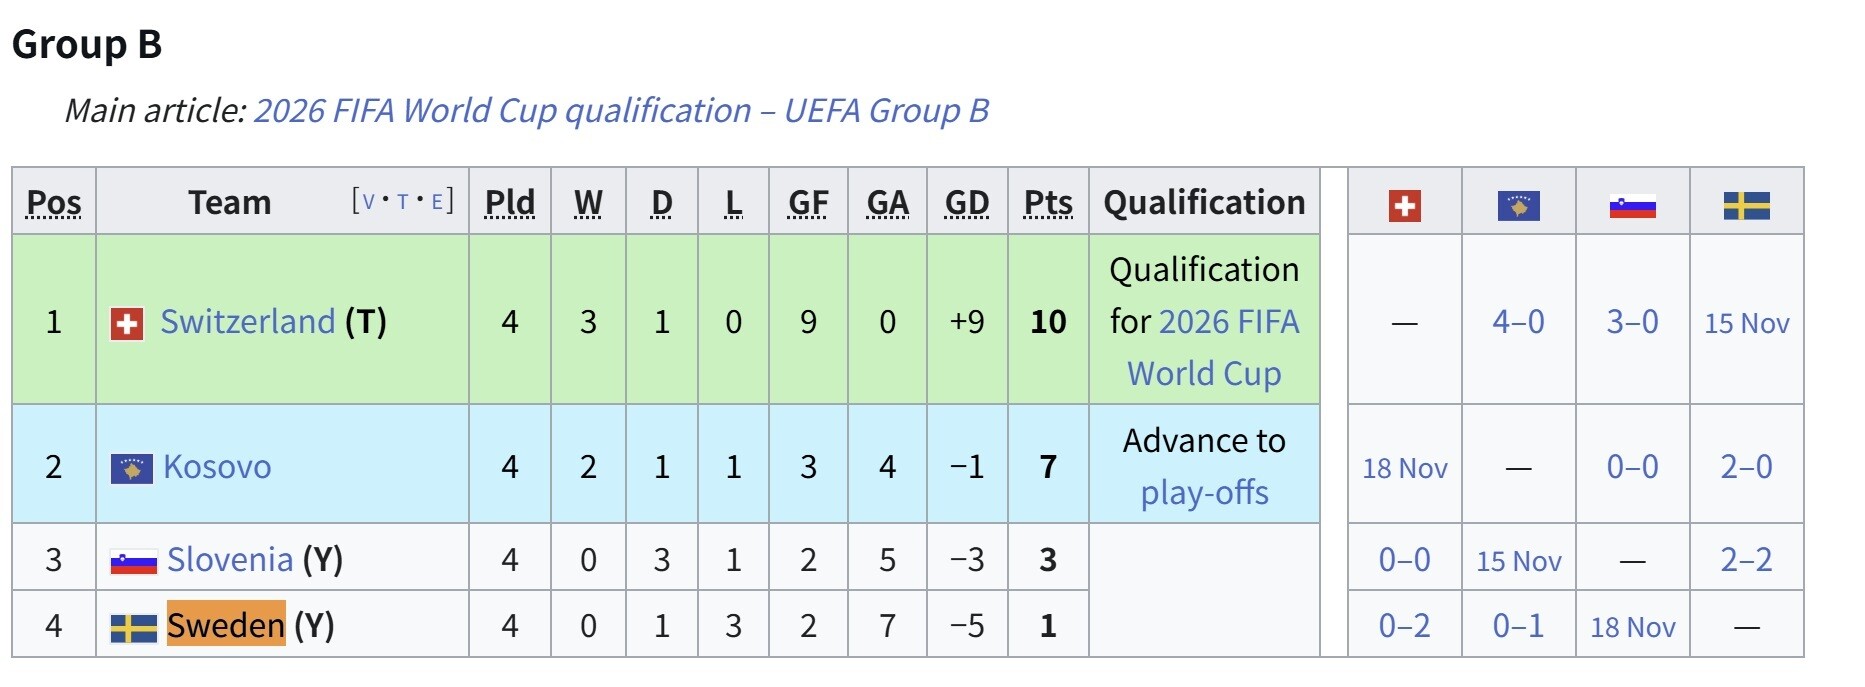Click Switzerland flag in results matrix header
The height and width of the screenshot is (687, 1865).
coord(1404,206)
